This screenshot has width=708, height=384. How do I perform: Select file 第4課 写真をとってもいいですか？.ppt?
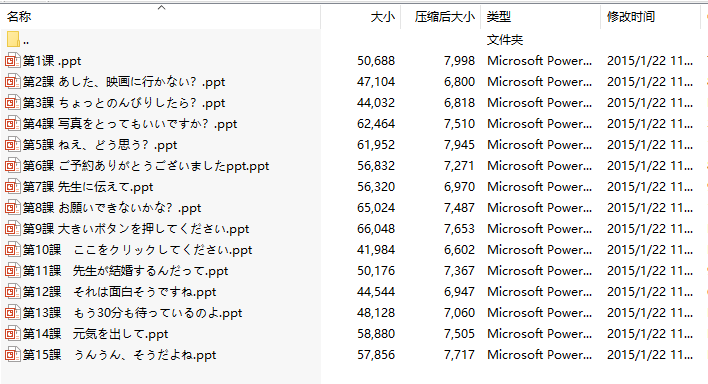[130, 124]
